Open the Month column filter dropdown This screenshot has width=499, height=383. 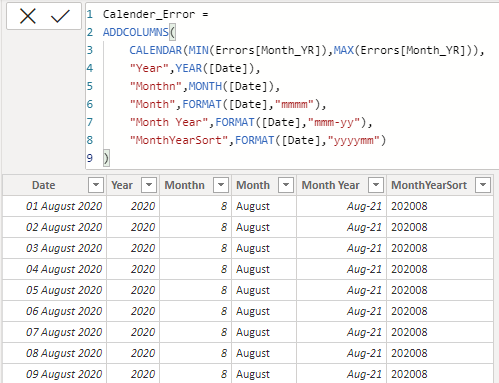coord(286,185)
